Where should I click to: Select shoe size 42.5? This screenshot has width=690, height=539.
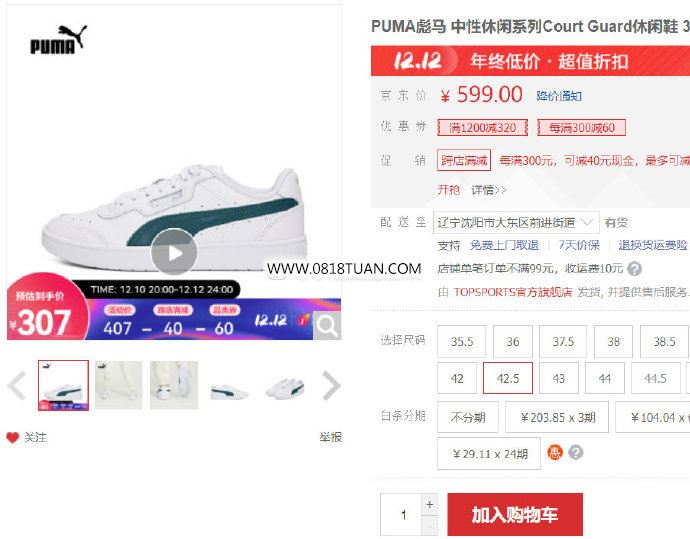pyautogui.click(x=508, y=378)
